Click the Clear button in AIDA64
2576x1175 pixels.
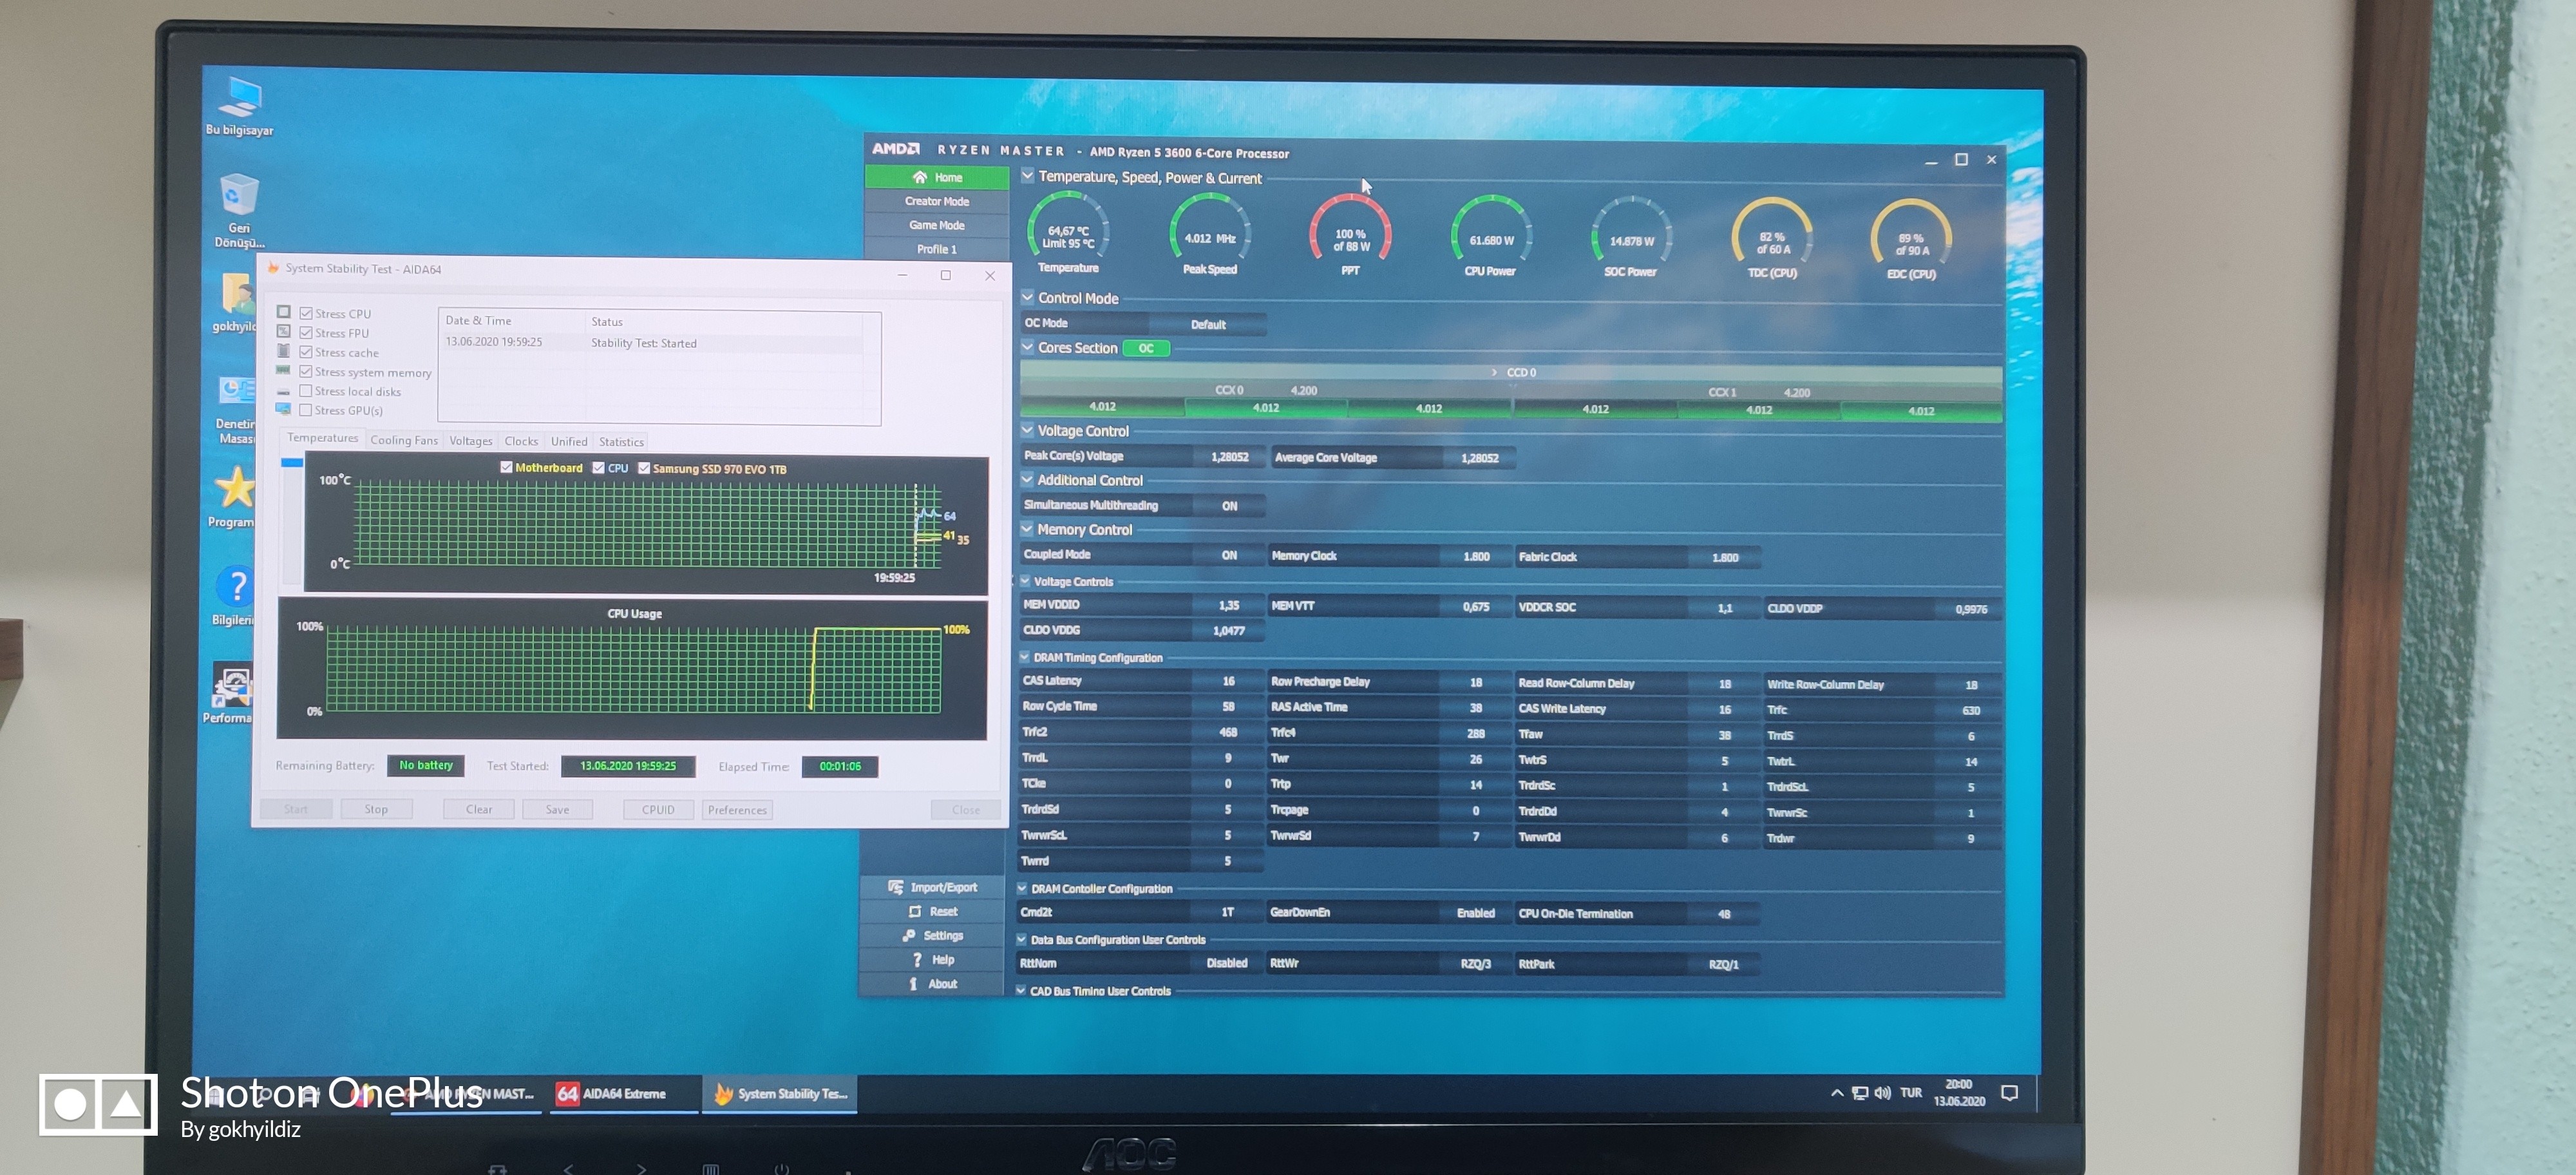pos(479,809)
